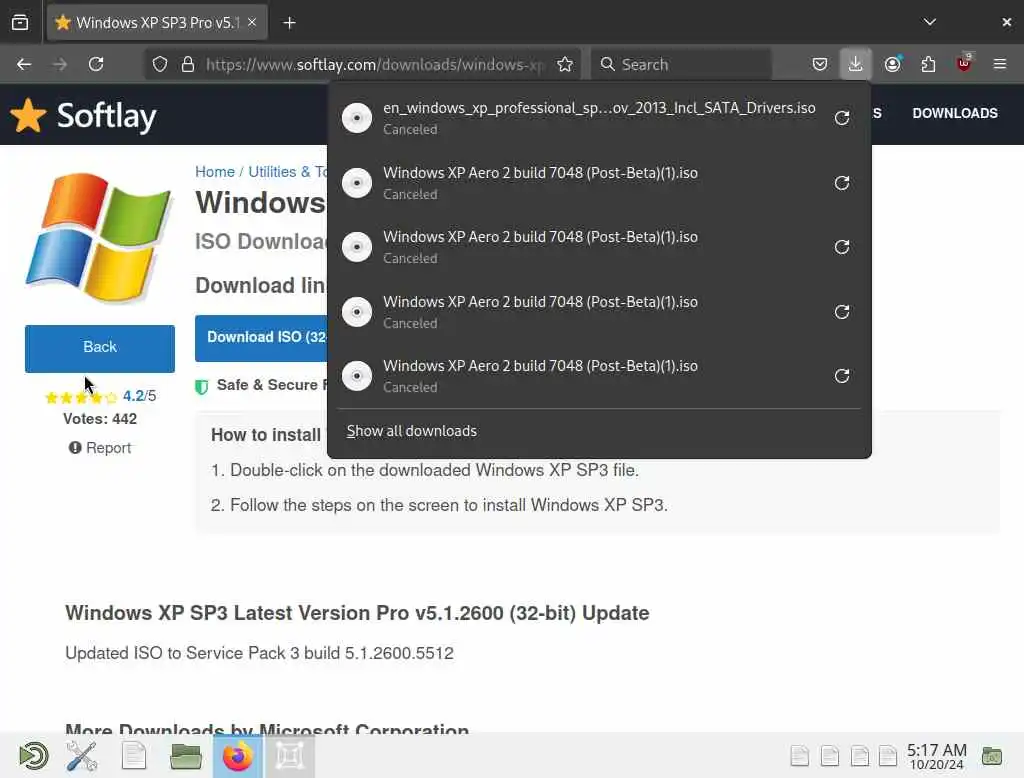Open the desktop start menu icon
The width and height of the screenshot is (1024, 778).
pos(33,756)
